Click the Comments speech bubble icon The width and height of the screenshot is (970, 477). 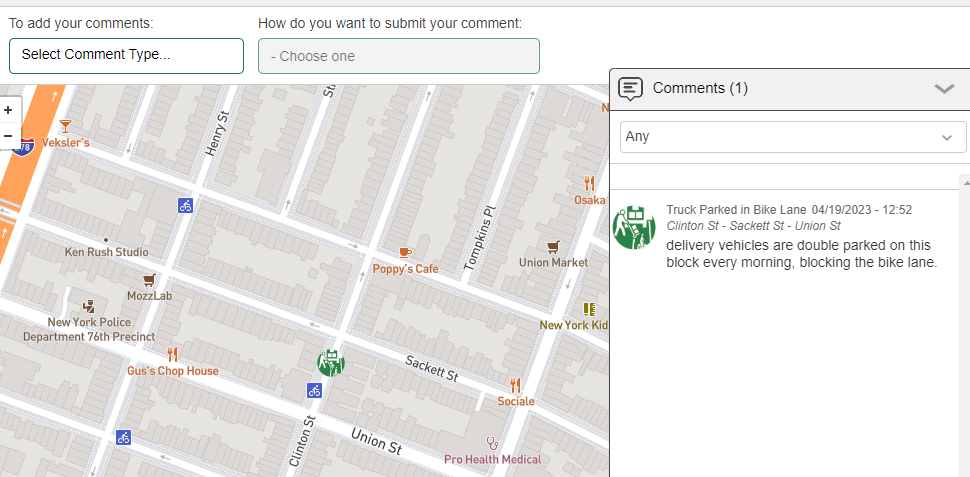(x=630, y=89)
